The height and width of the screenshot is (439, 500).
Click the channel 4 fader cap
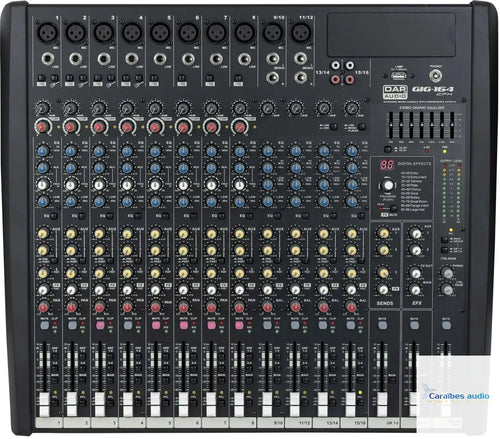click(127, 404)
